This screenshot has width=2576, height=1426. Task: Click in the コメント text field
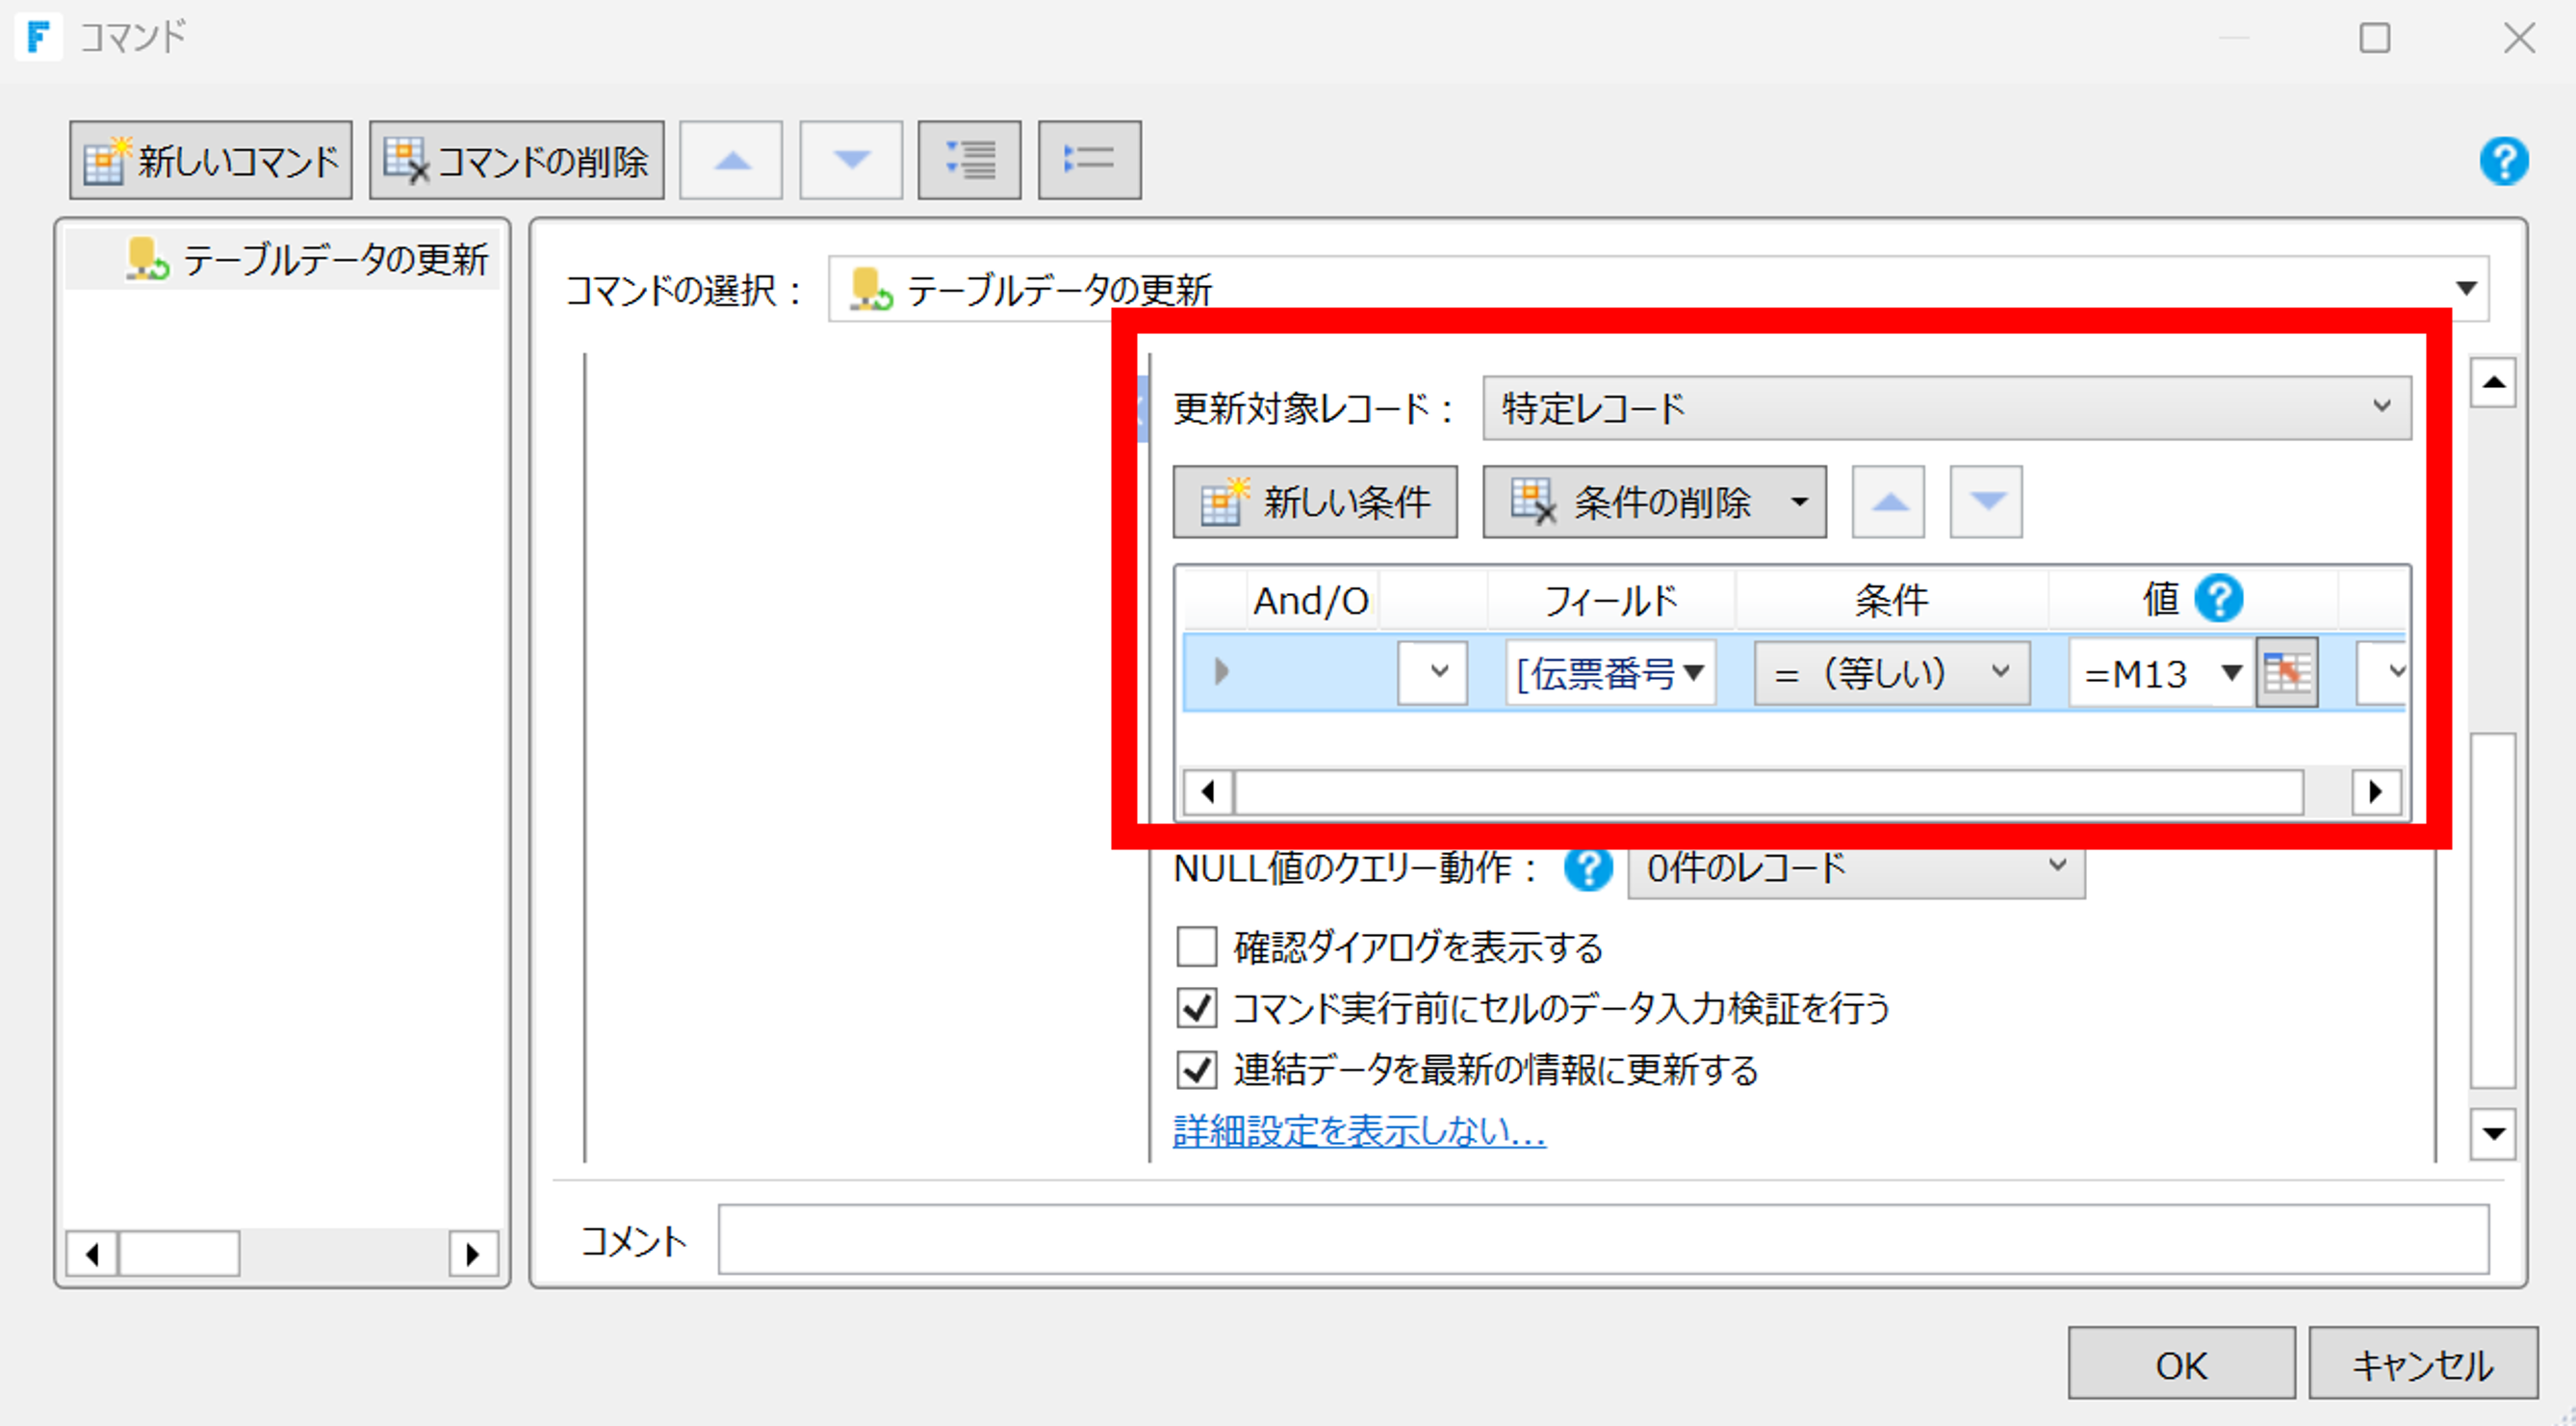click(1602, 1240)
